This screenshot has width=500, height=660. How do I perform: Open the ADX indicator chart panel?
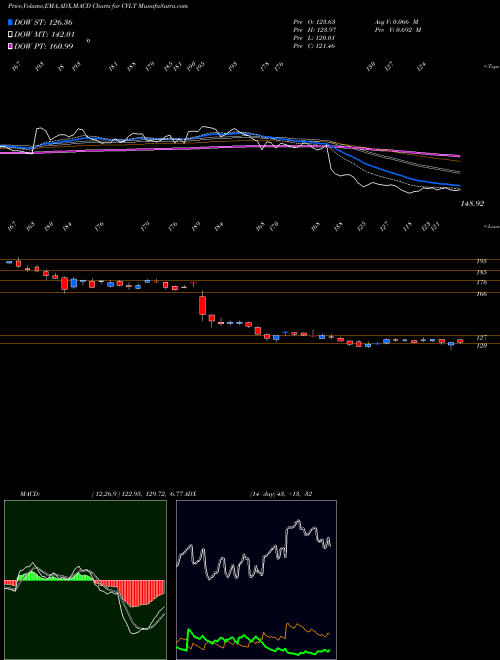(x=256, y=580)
